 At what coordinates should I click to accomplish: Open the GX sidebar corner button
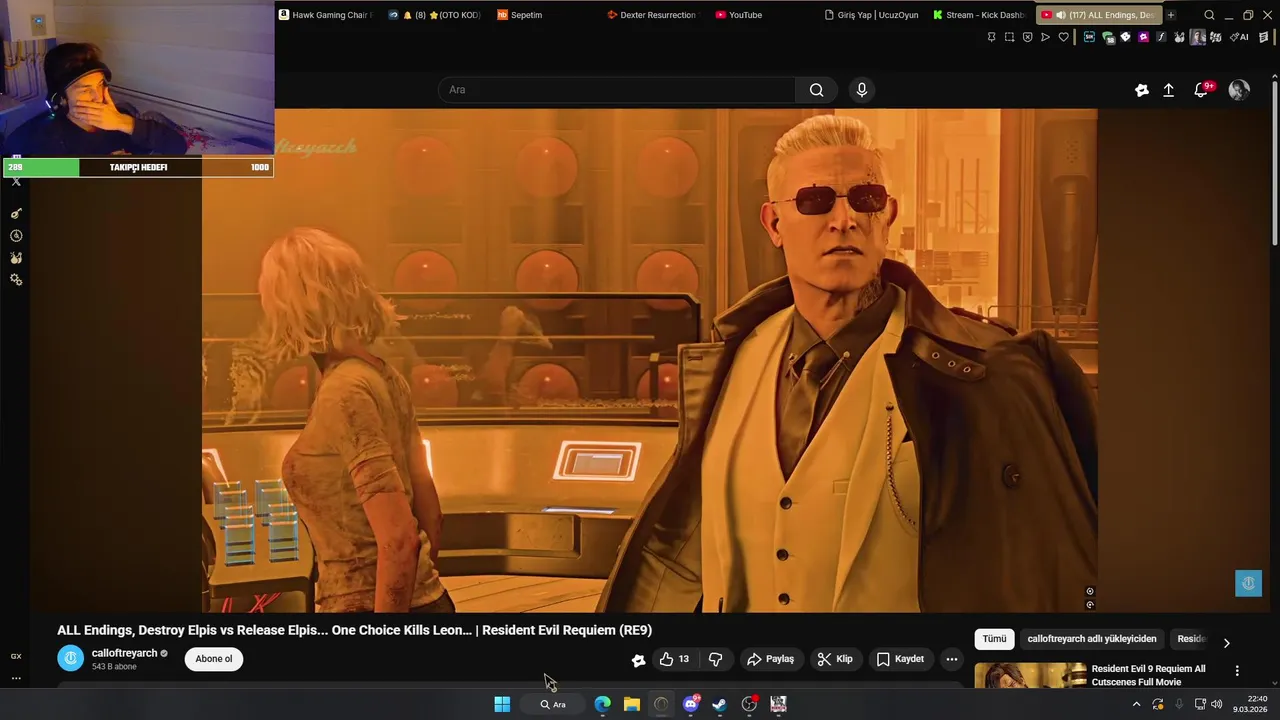click(x=16, y=656)
